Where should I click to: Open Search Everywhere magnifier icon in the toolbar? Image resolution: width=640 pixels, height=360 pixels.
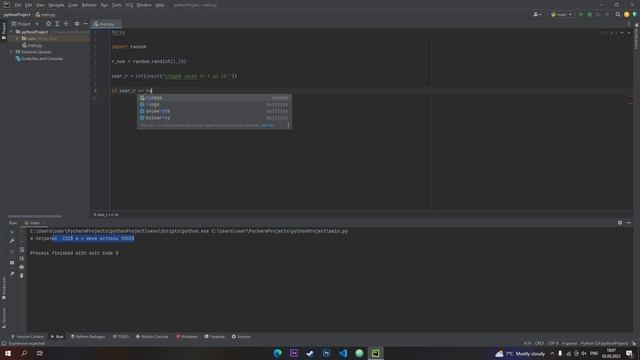click(618, 14)
